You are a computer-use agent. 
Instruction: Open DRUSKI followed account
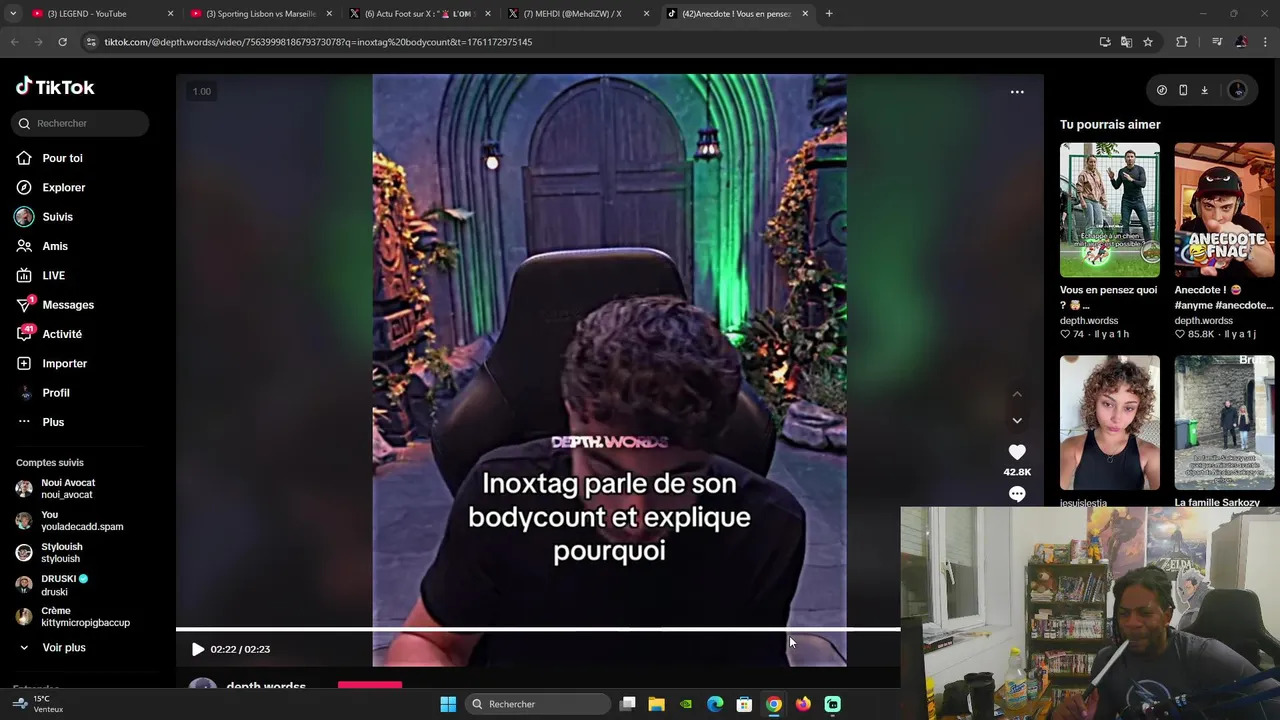click(65, 585)
